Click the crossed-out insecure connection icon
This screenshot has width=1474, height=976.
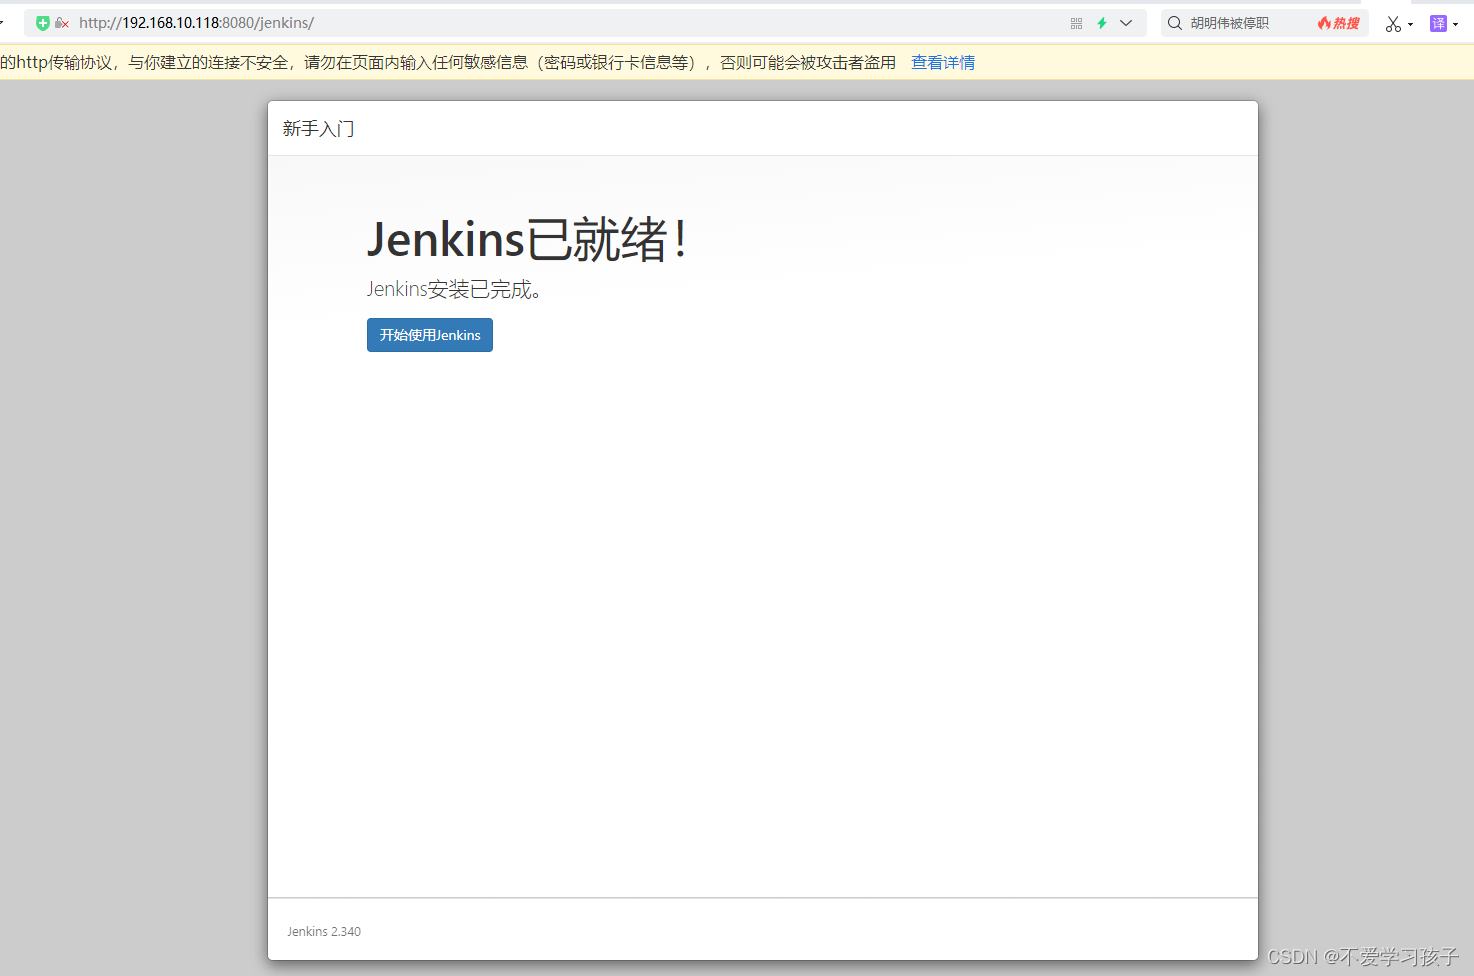(62, 23)
